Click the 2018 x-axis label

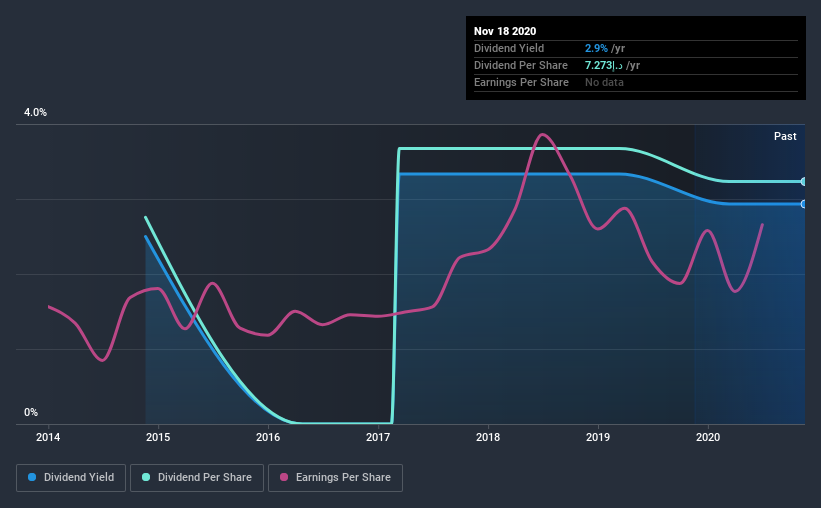[x=488, y=437]
